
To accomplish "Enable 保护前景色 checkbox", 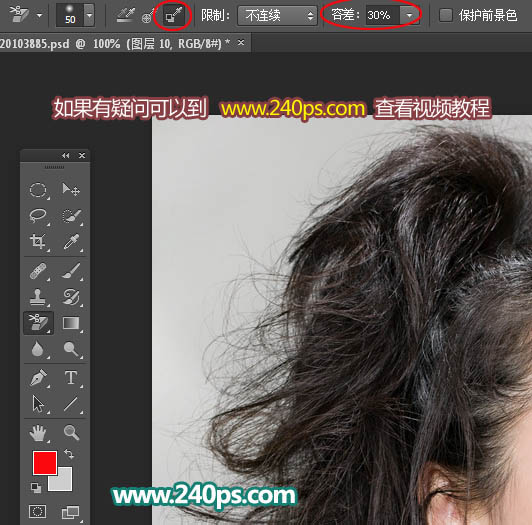I will point(446,15).
